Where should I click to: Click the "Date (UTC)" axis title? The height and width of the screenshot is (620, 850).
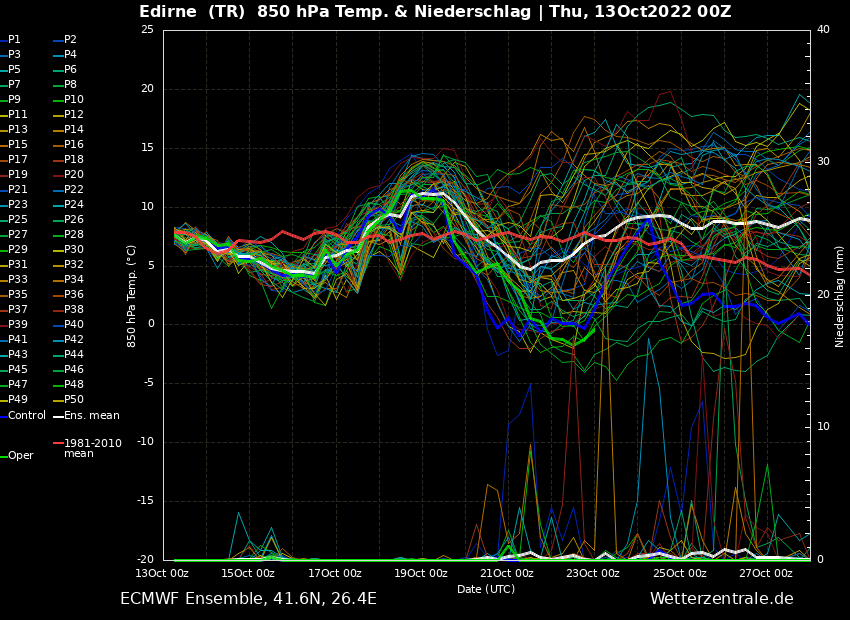pyautogui.click(x=486, y=589)
